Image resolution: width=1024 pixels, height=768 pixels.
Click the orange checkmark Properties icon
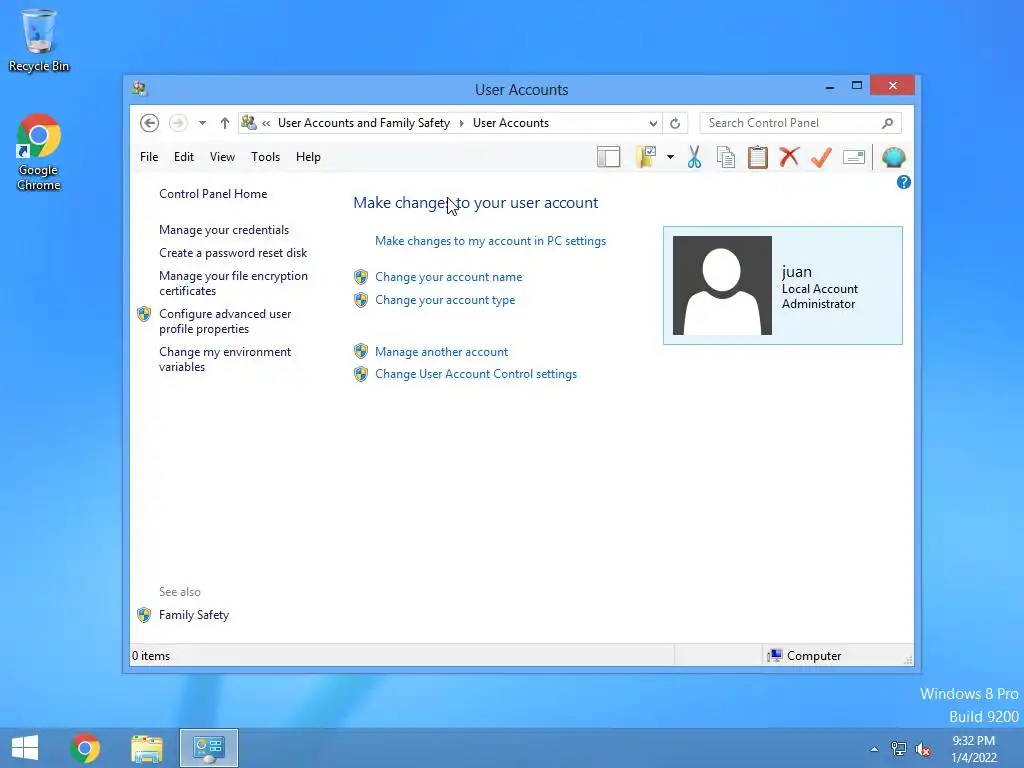tap(822, 157)
